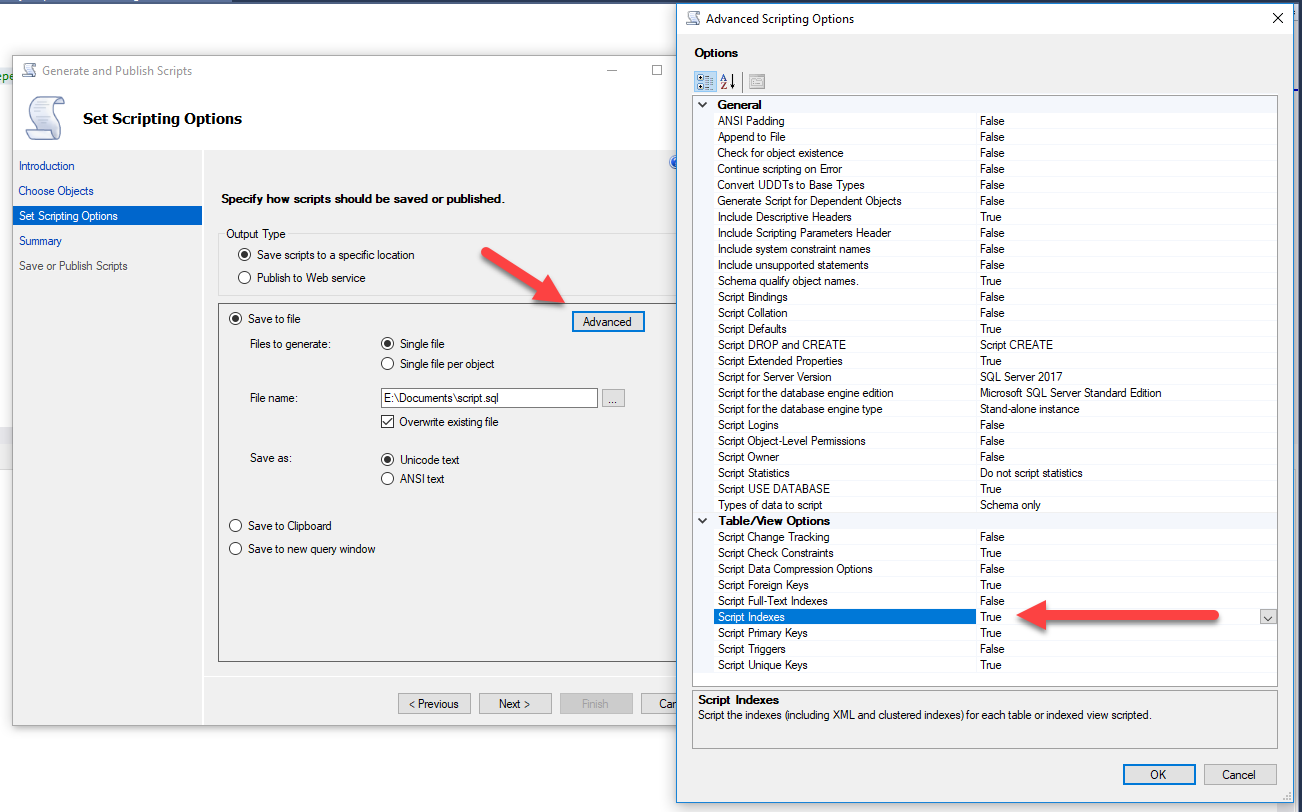Viewport: 1302px width, 812px height.
Task: Open the Property Pages icon
Action: [756, 82]
